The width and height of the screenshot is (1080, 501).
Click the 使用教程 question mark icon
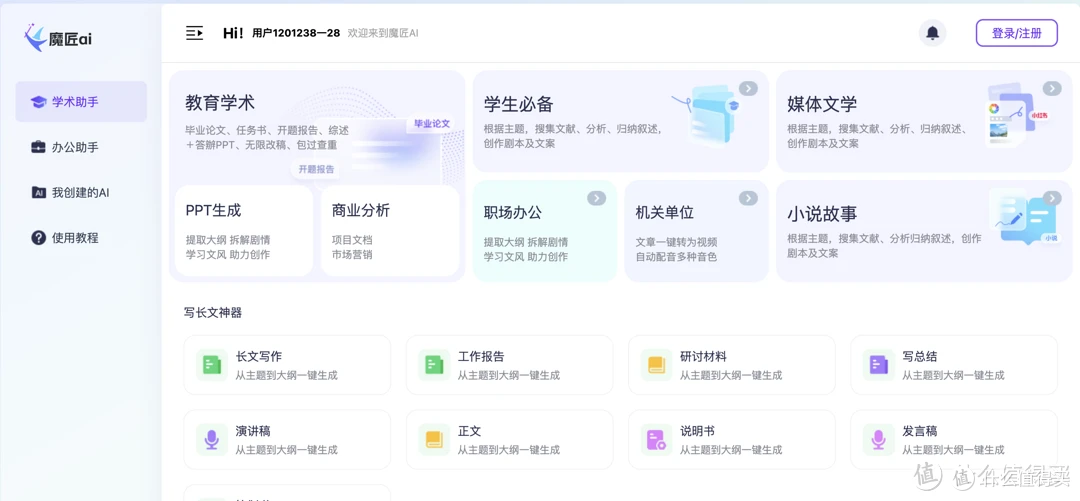(x=39, y=238)
